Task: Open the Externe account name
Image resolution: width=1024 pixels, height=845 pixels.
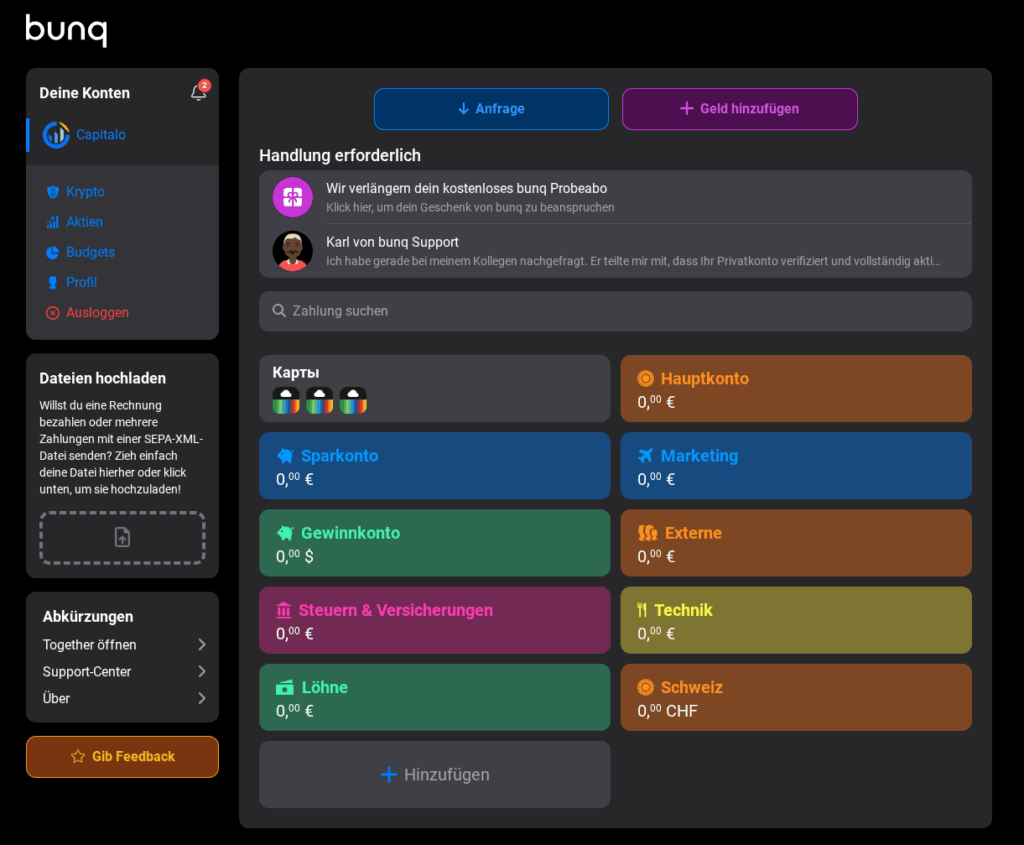Action: (x=694, y=533)
